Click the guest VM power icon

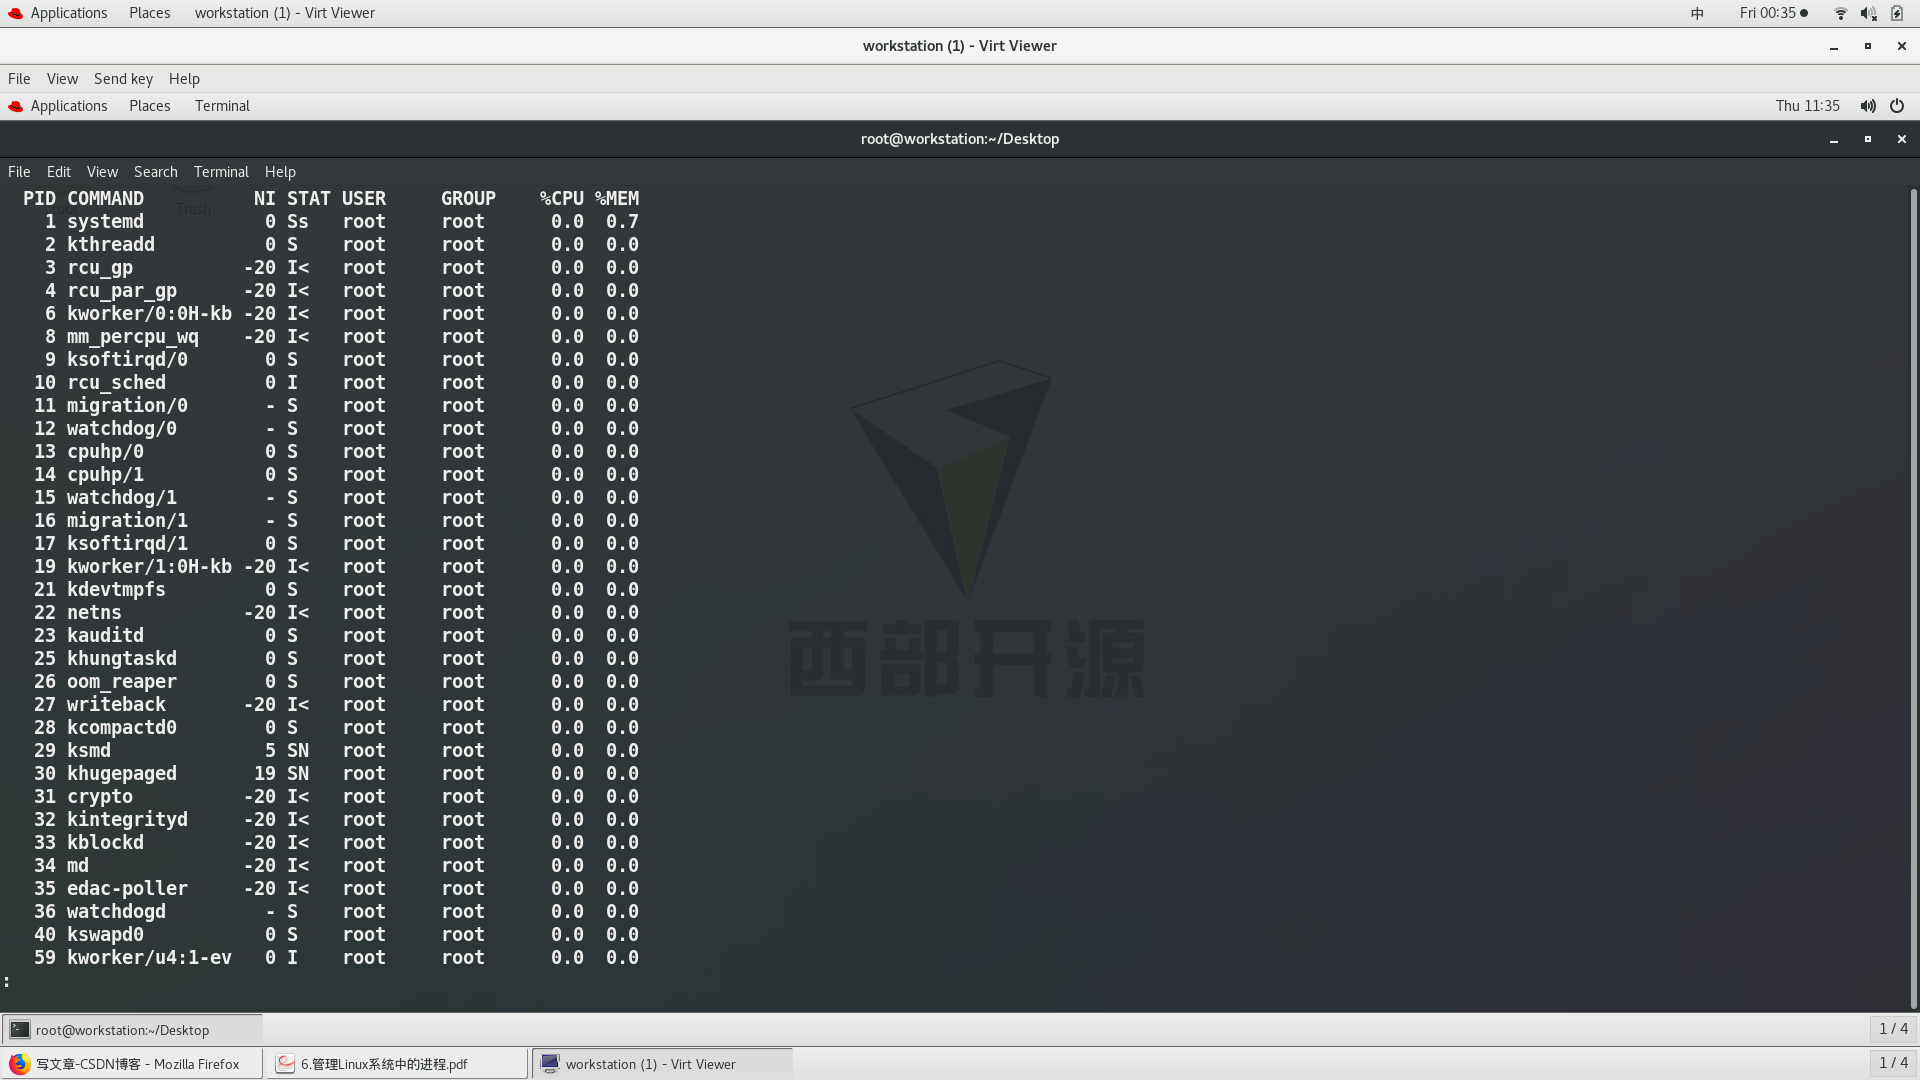pyautogui.click(x=1897, y=106)
